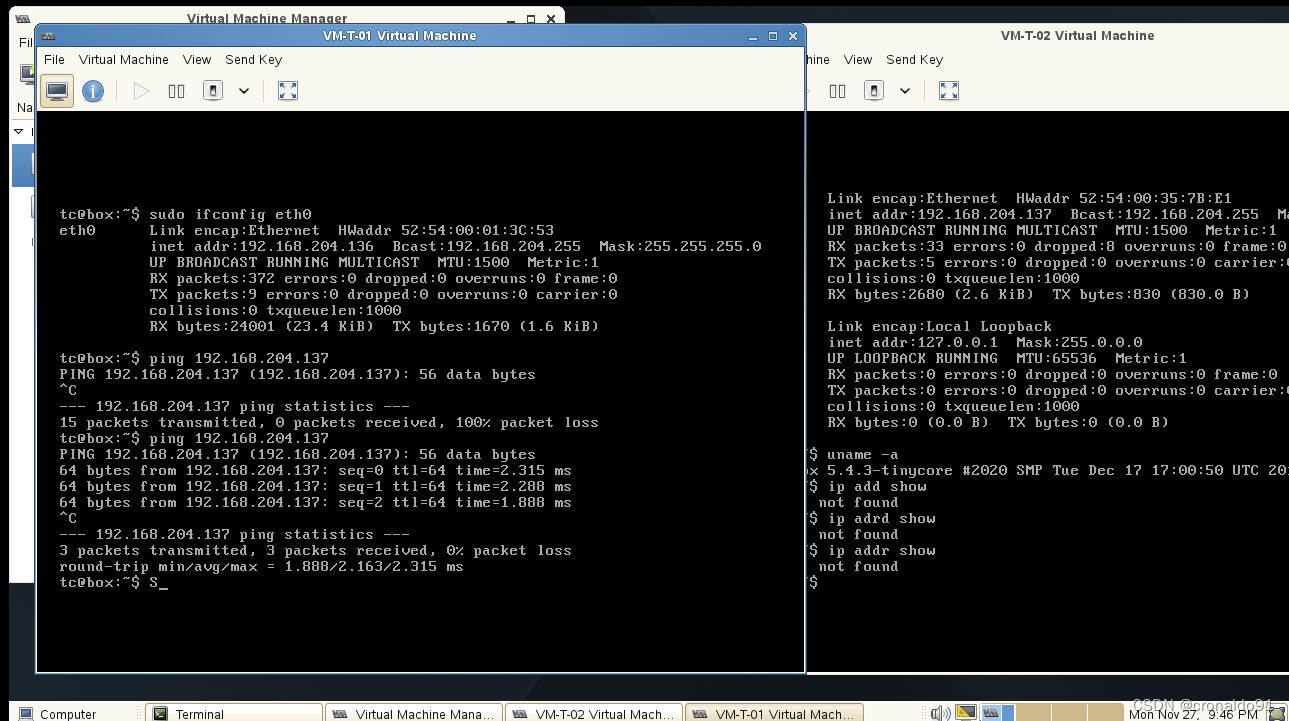Open the Send Key menu in VM-T-01
This screenshot has height=721, width=1289.
coord(254,60)
